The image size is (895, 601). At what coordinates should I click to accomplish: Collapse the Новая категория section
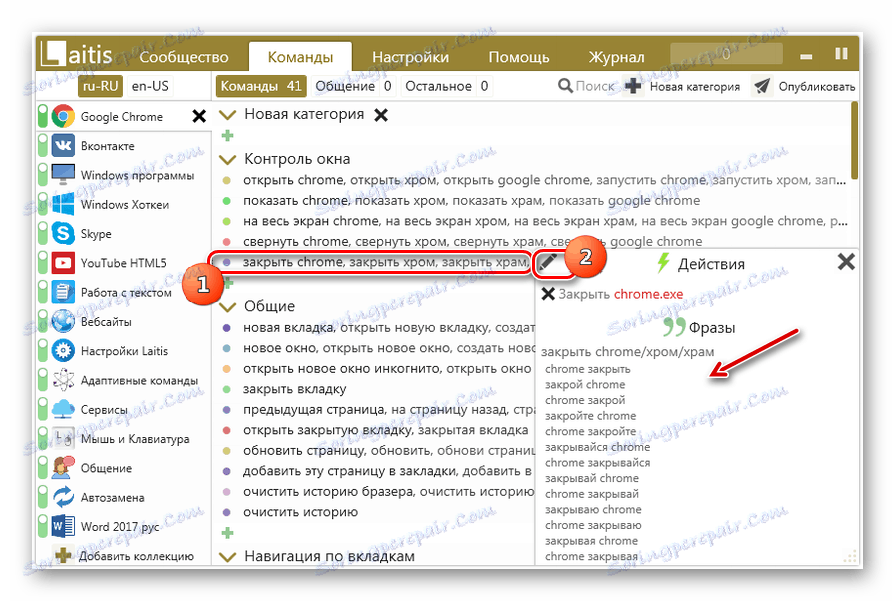click(228, 115)
